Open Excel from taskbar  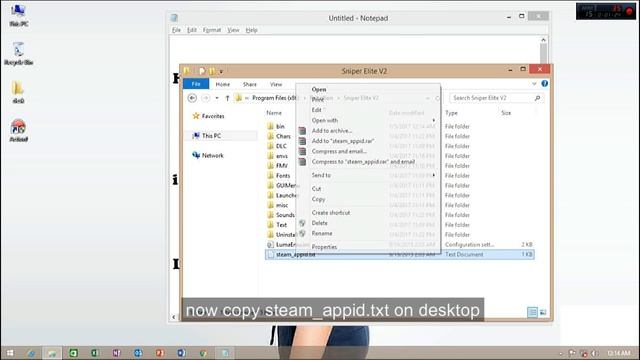[95, 353]
